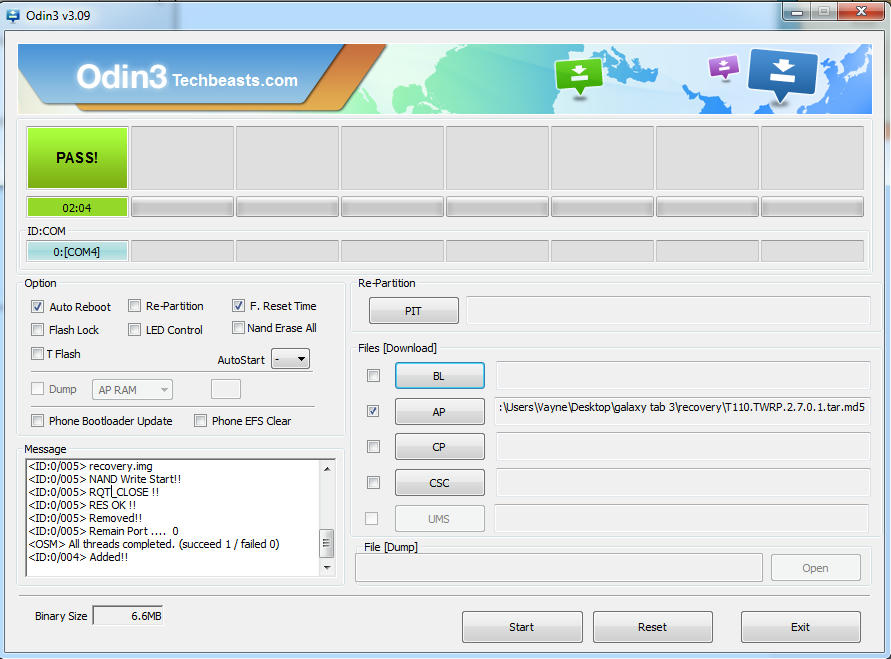Click the BL file path field
Image resolution: width=891 pixels, height=659 pixels.
(x=682, y=376)
